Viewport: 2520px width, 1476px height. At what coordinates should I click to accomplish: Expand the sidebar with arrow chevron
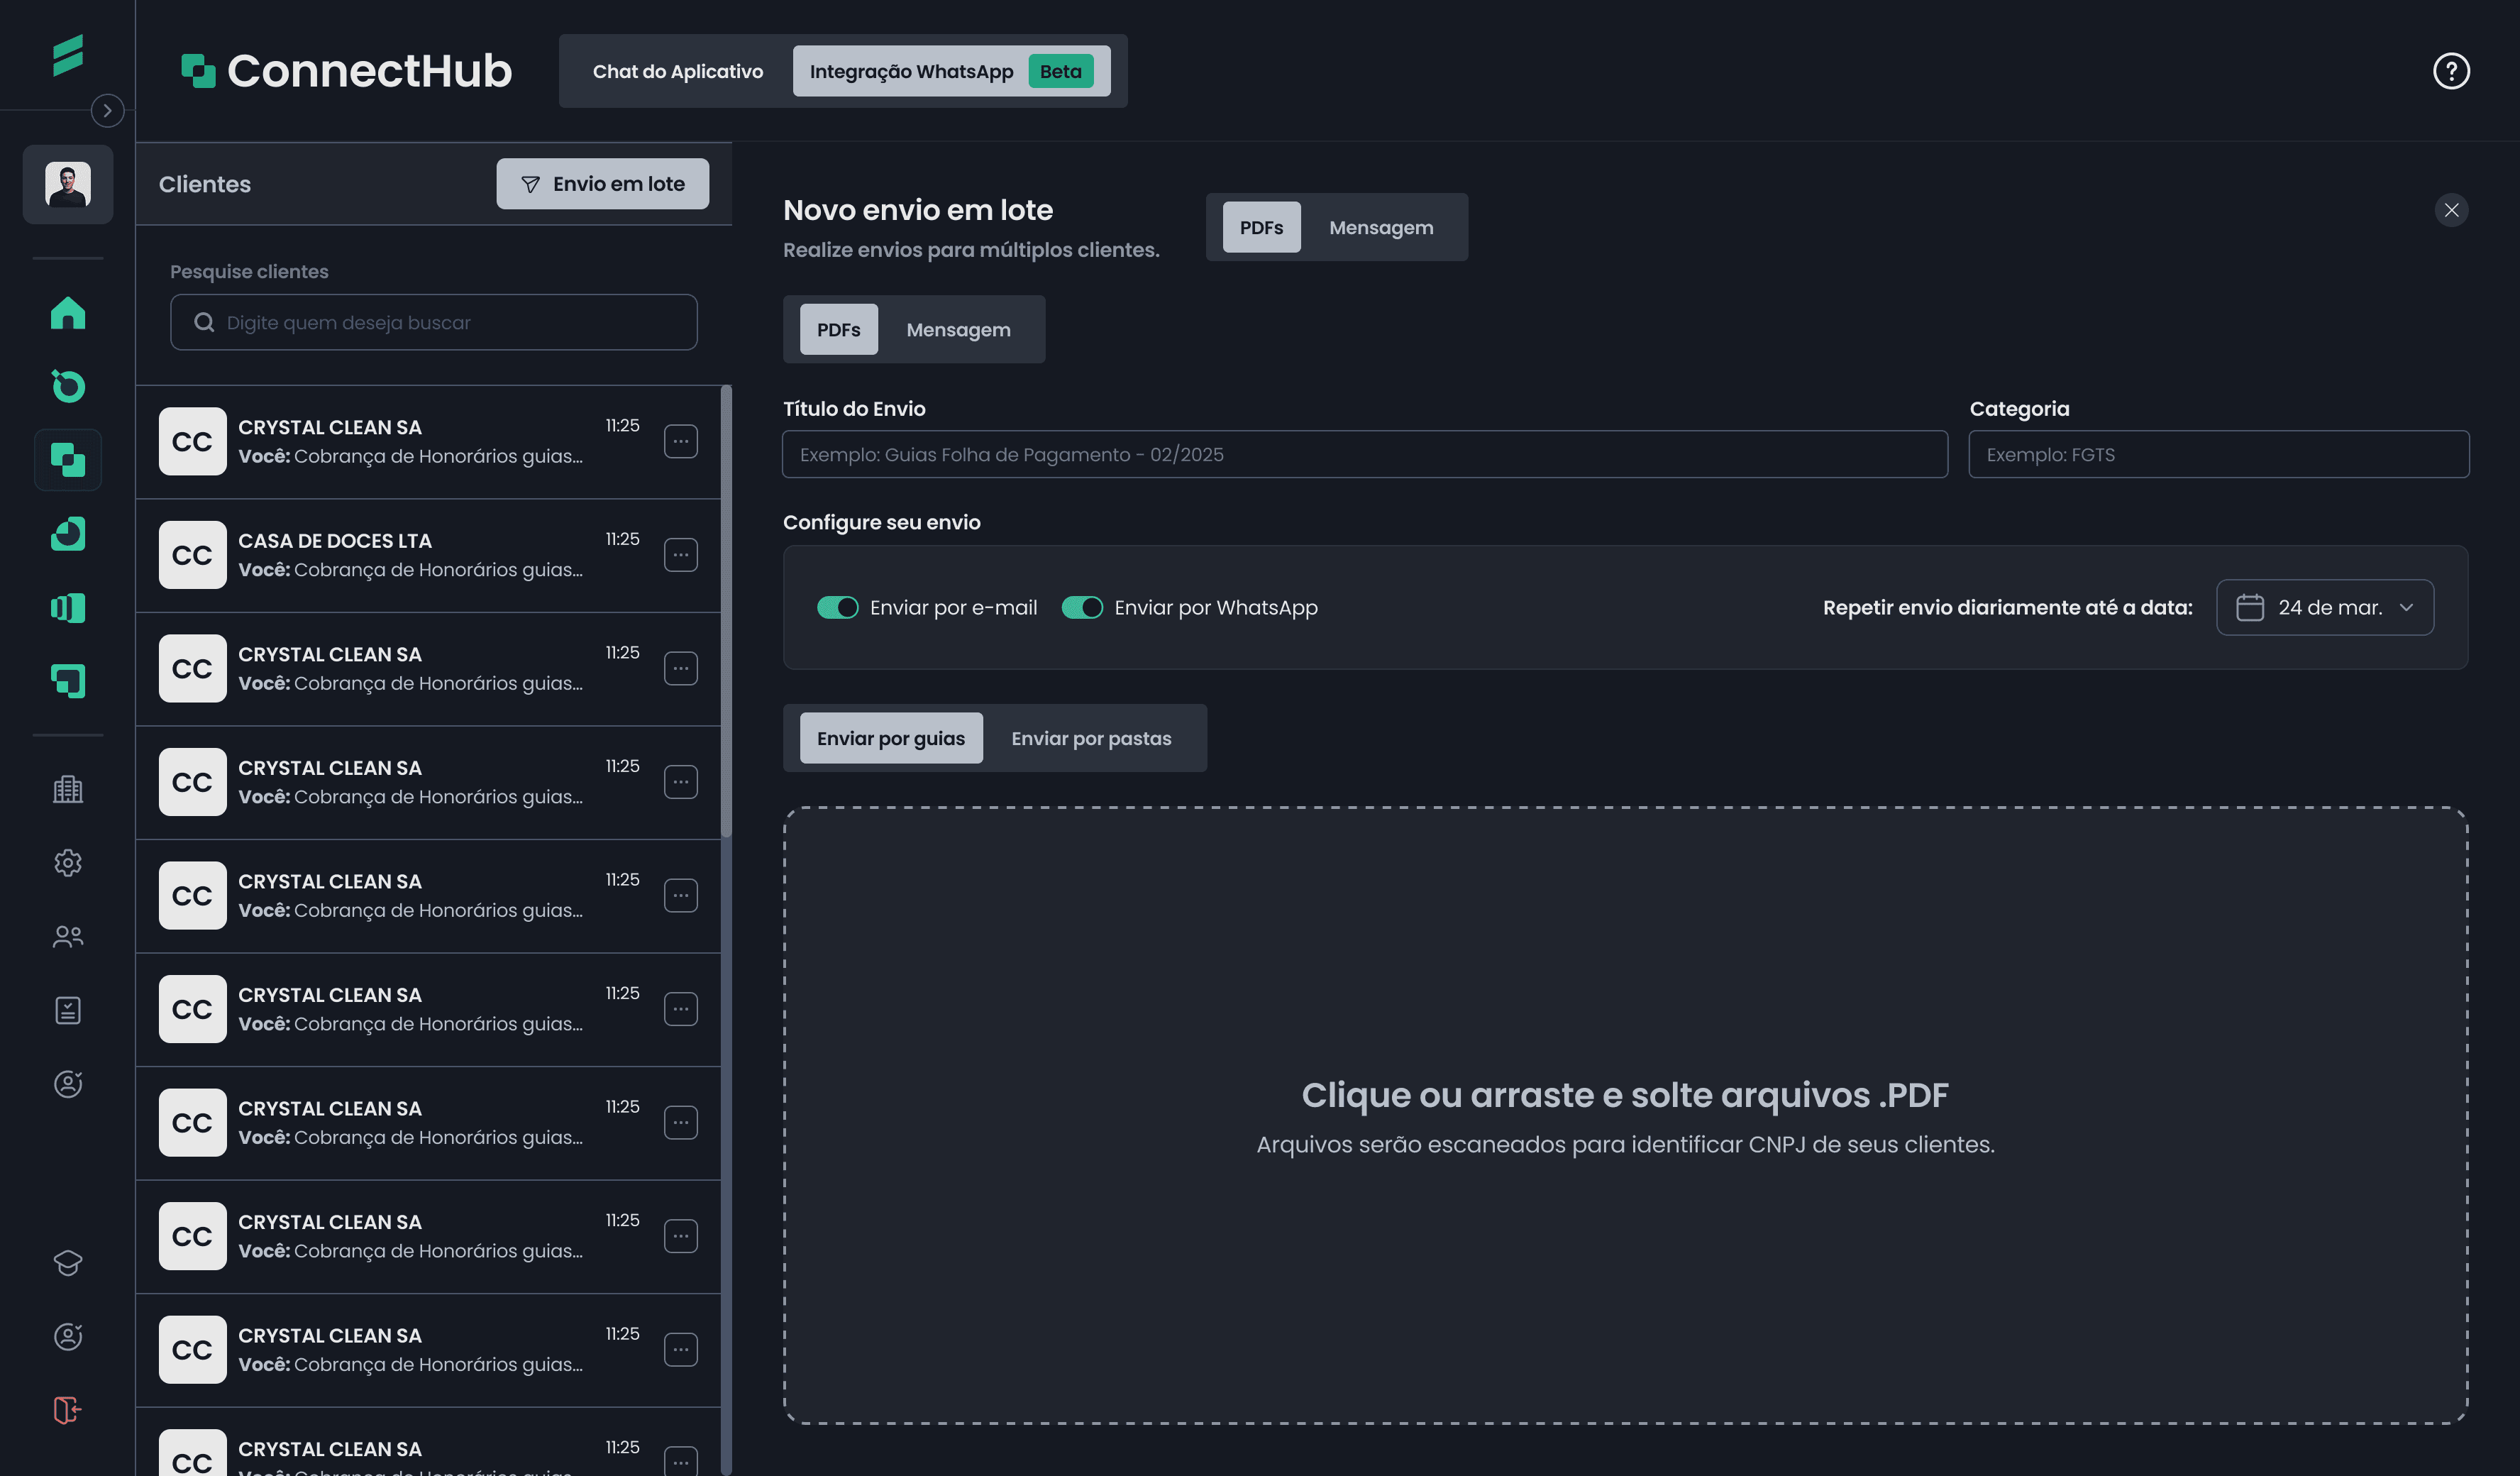point(107,110)
